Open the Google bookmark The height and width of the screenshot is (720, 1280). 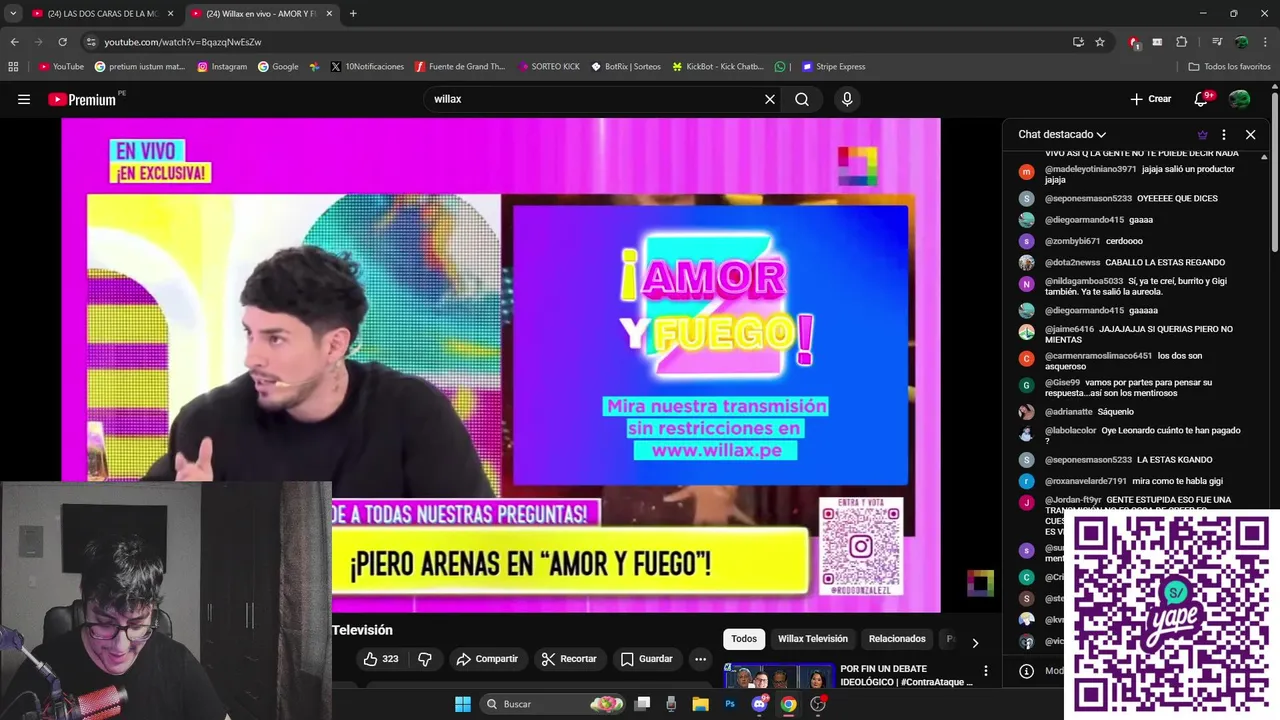pyautogui.click(x=278, y=67)
